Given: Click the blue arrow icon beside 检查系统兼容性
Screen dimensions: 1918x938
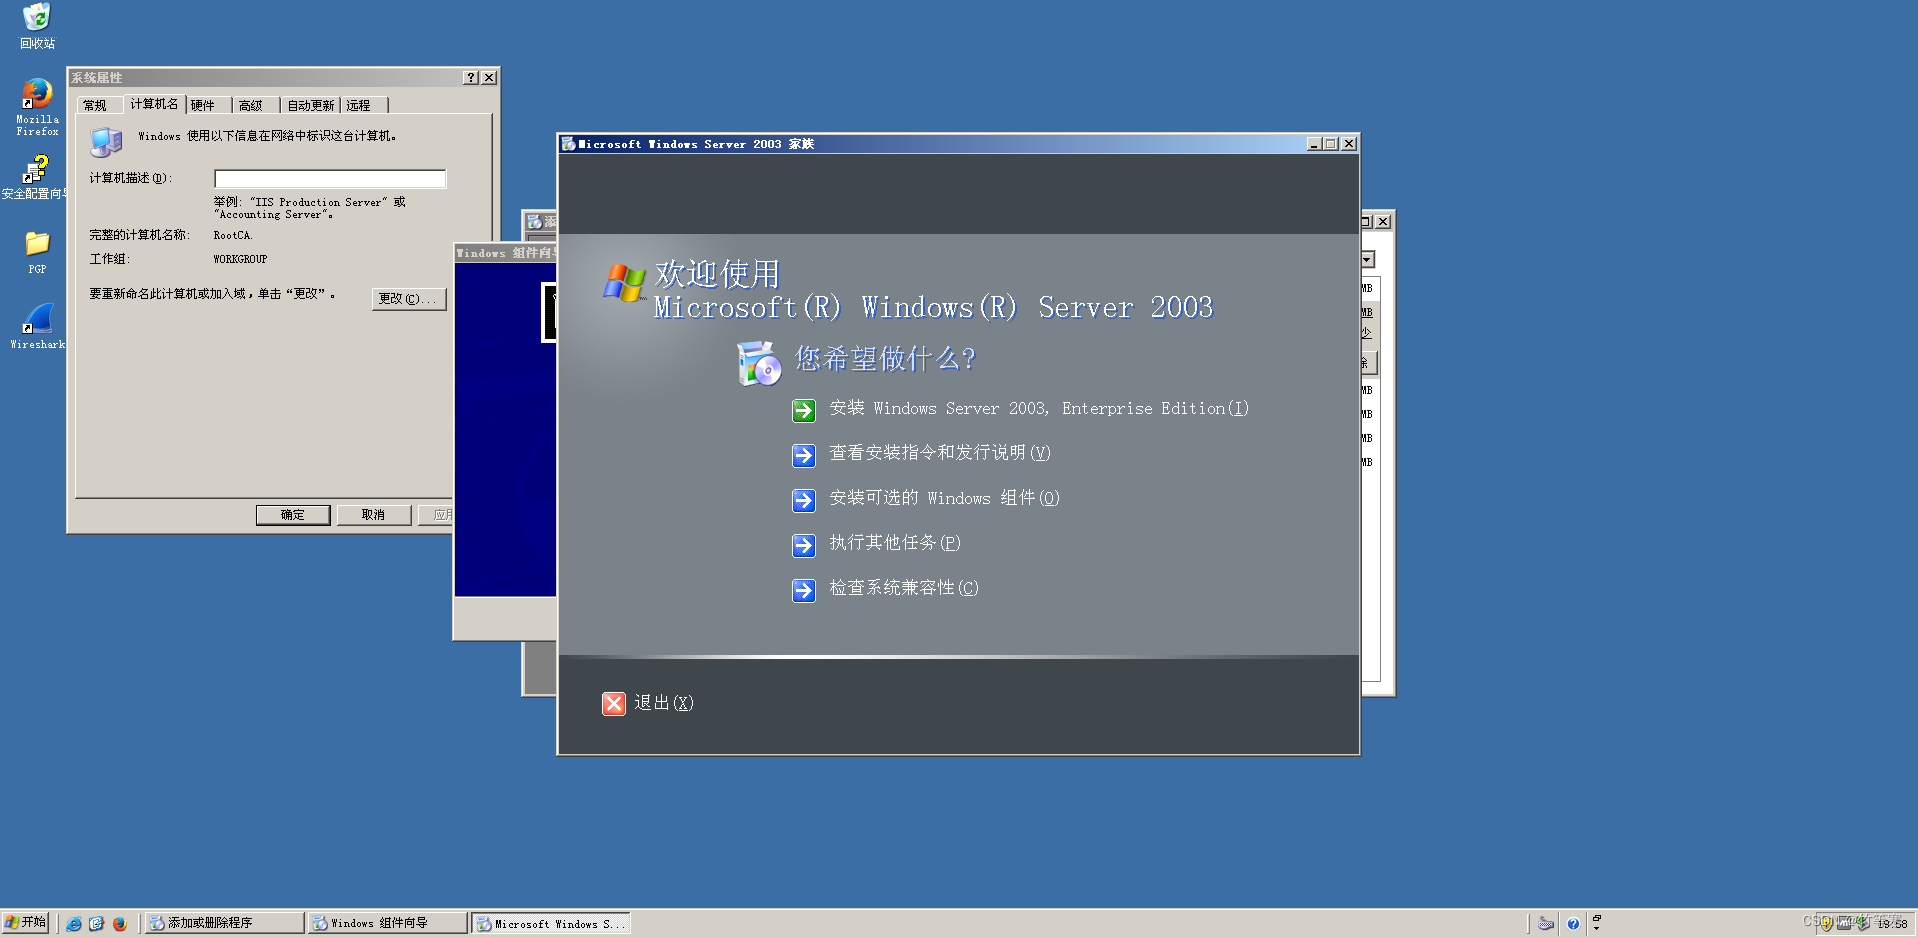Looking at the screenshot, I should (804, 590).
